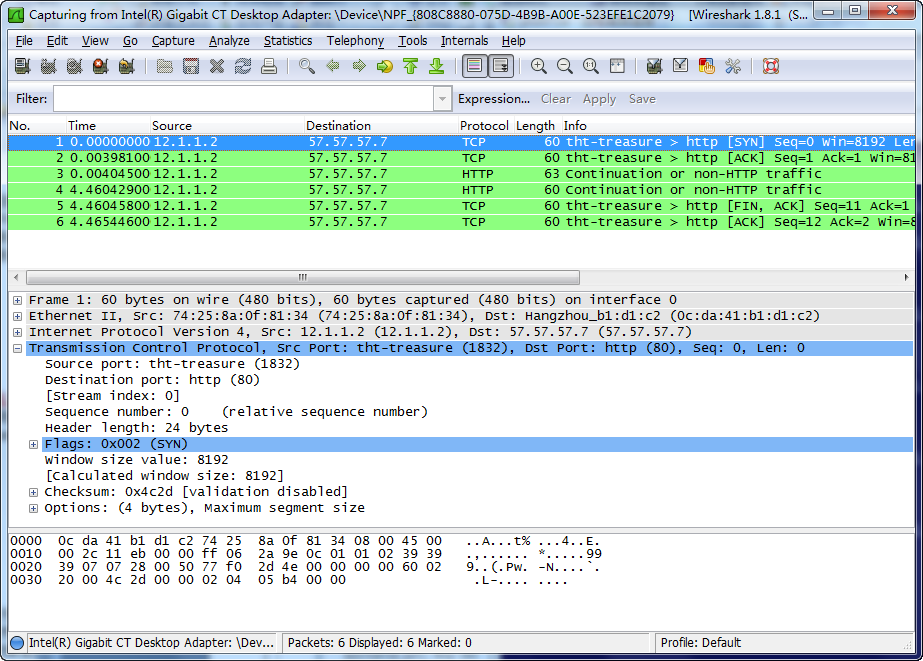Image resolution: width=923 pixels, height=661 pixels.
Task: Open help lifebuoy icon
Action: pyautogui.click(x=771, y=66)
